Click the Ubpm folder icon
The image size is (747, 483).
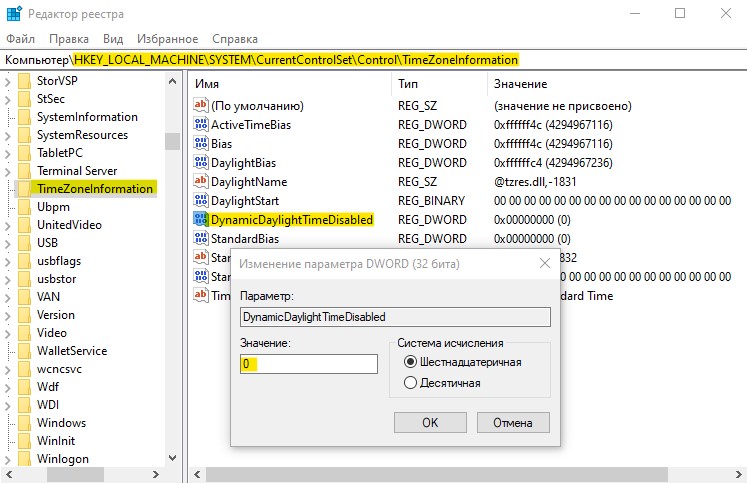coord(24,207)
